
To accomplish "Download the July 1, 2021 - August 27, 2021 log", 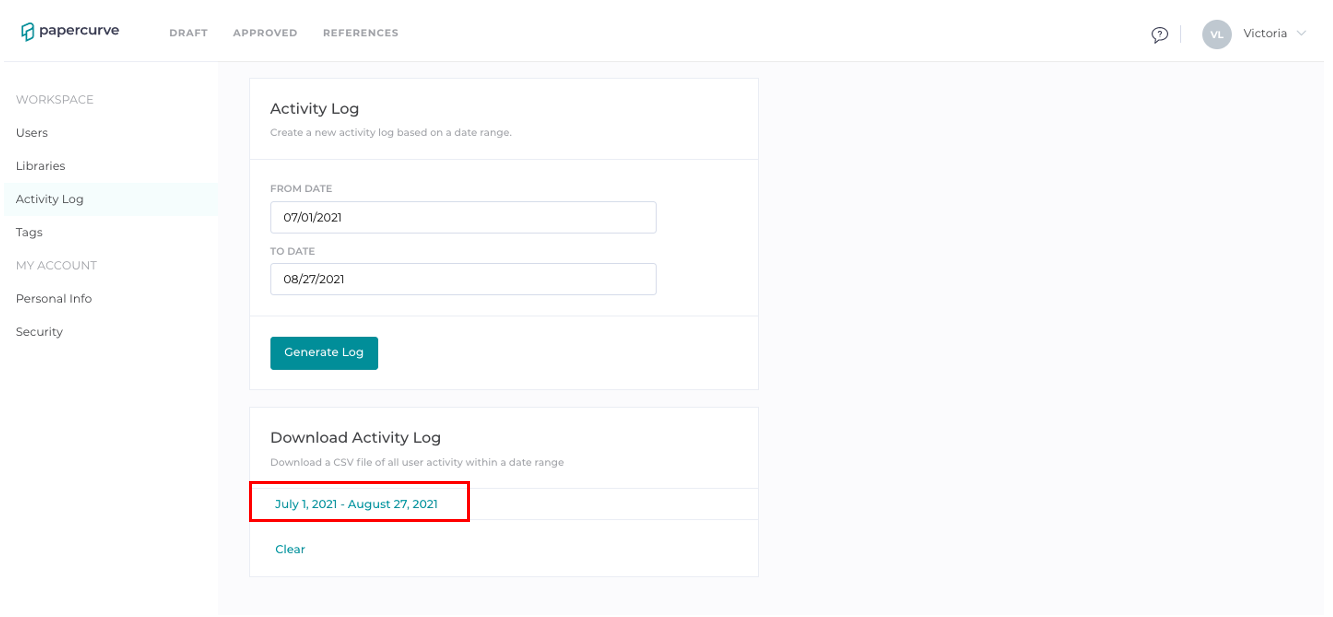I will coord(356,504).
